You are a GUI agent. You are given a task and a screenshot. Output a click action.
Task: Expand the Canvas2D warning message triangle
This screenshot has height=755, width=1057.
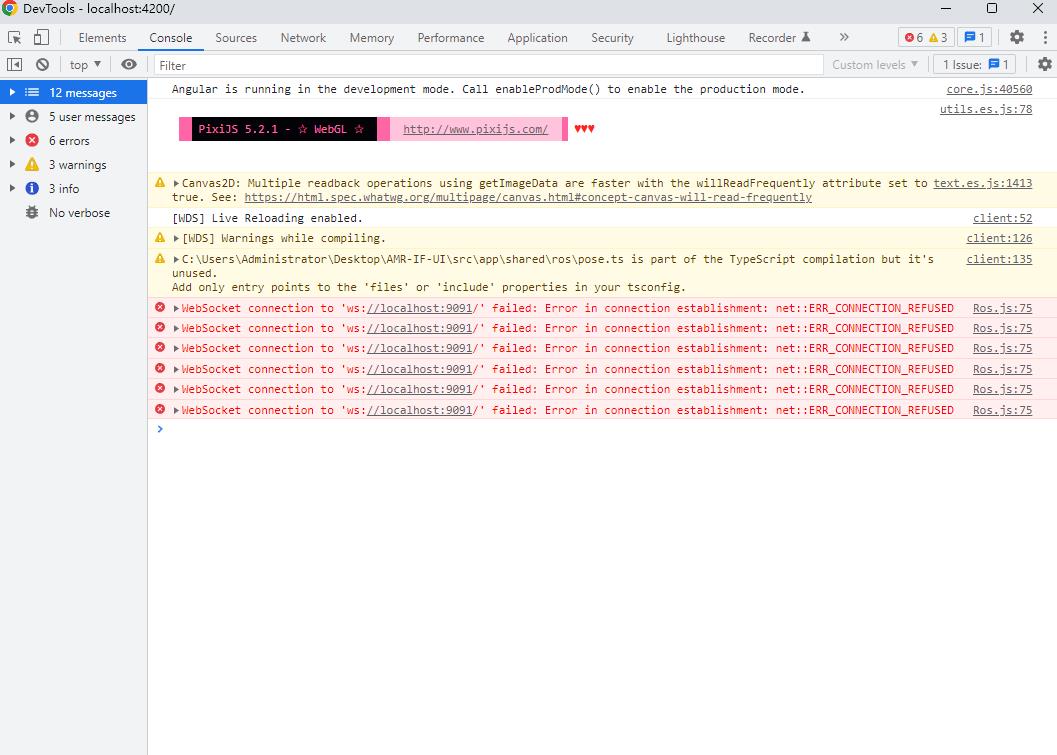(x=176, y=183)
